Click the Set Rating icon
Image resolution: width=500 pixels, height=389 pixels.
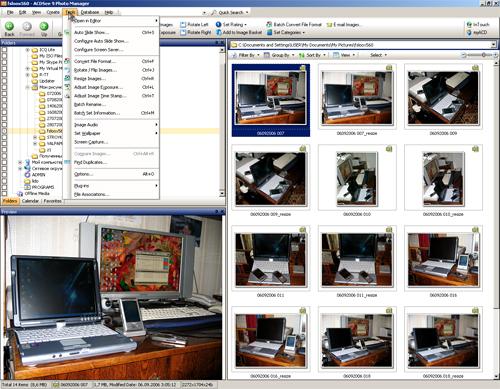[x=218, y=24]
